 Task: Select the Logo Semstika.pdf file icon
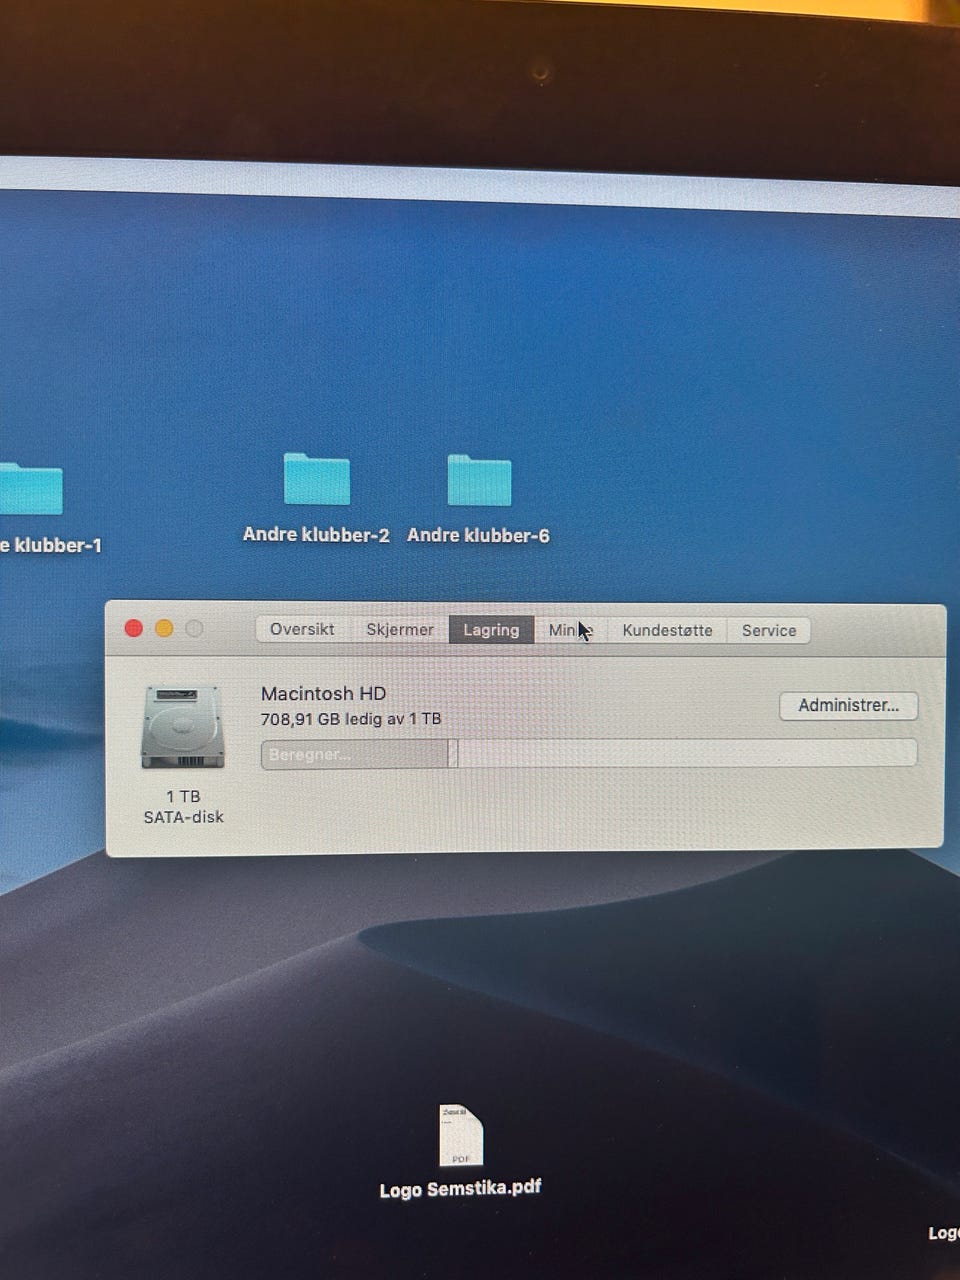pyautogui.click(x=461, y=1136)
